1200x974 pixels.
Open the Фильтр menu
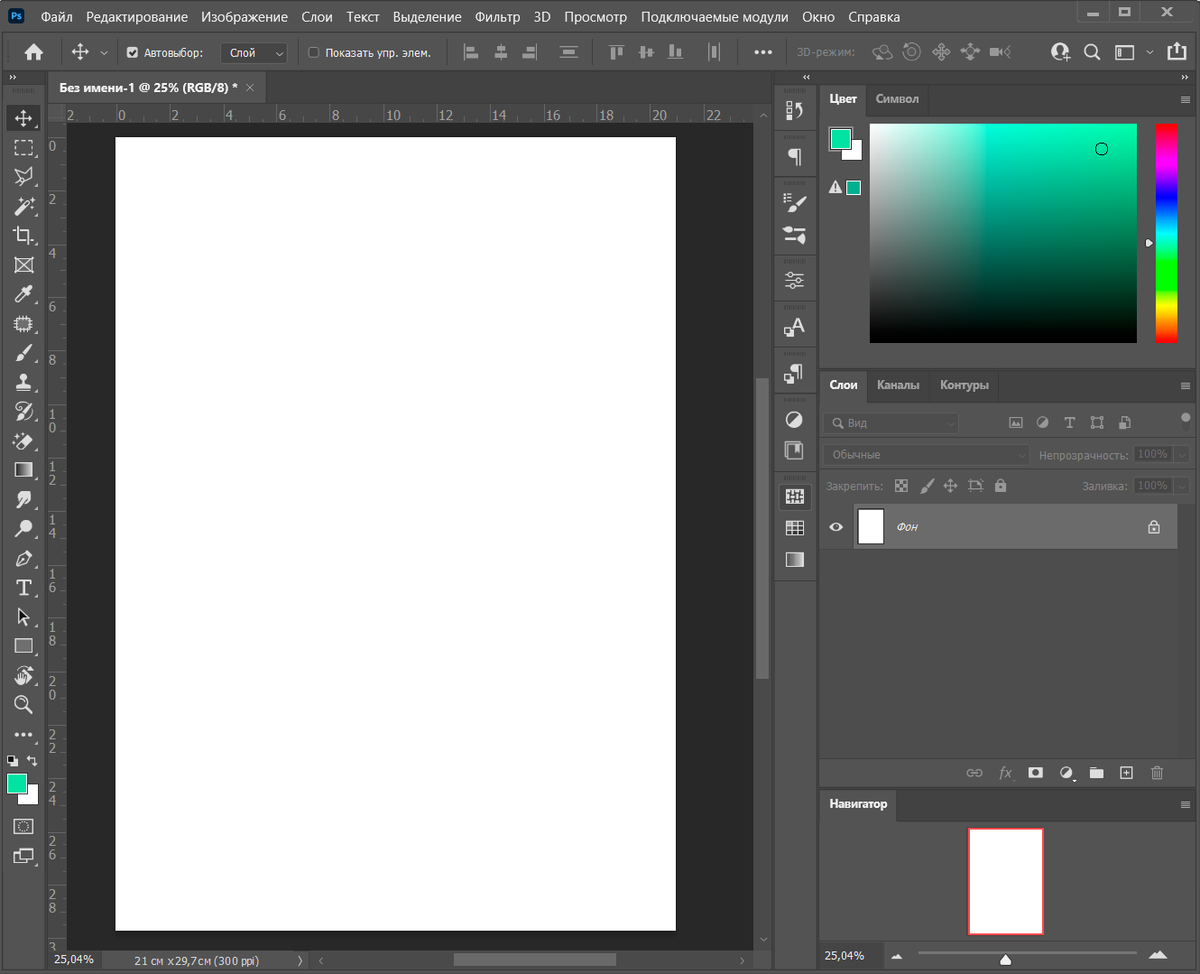497,17
